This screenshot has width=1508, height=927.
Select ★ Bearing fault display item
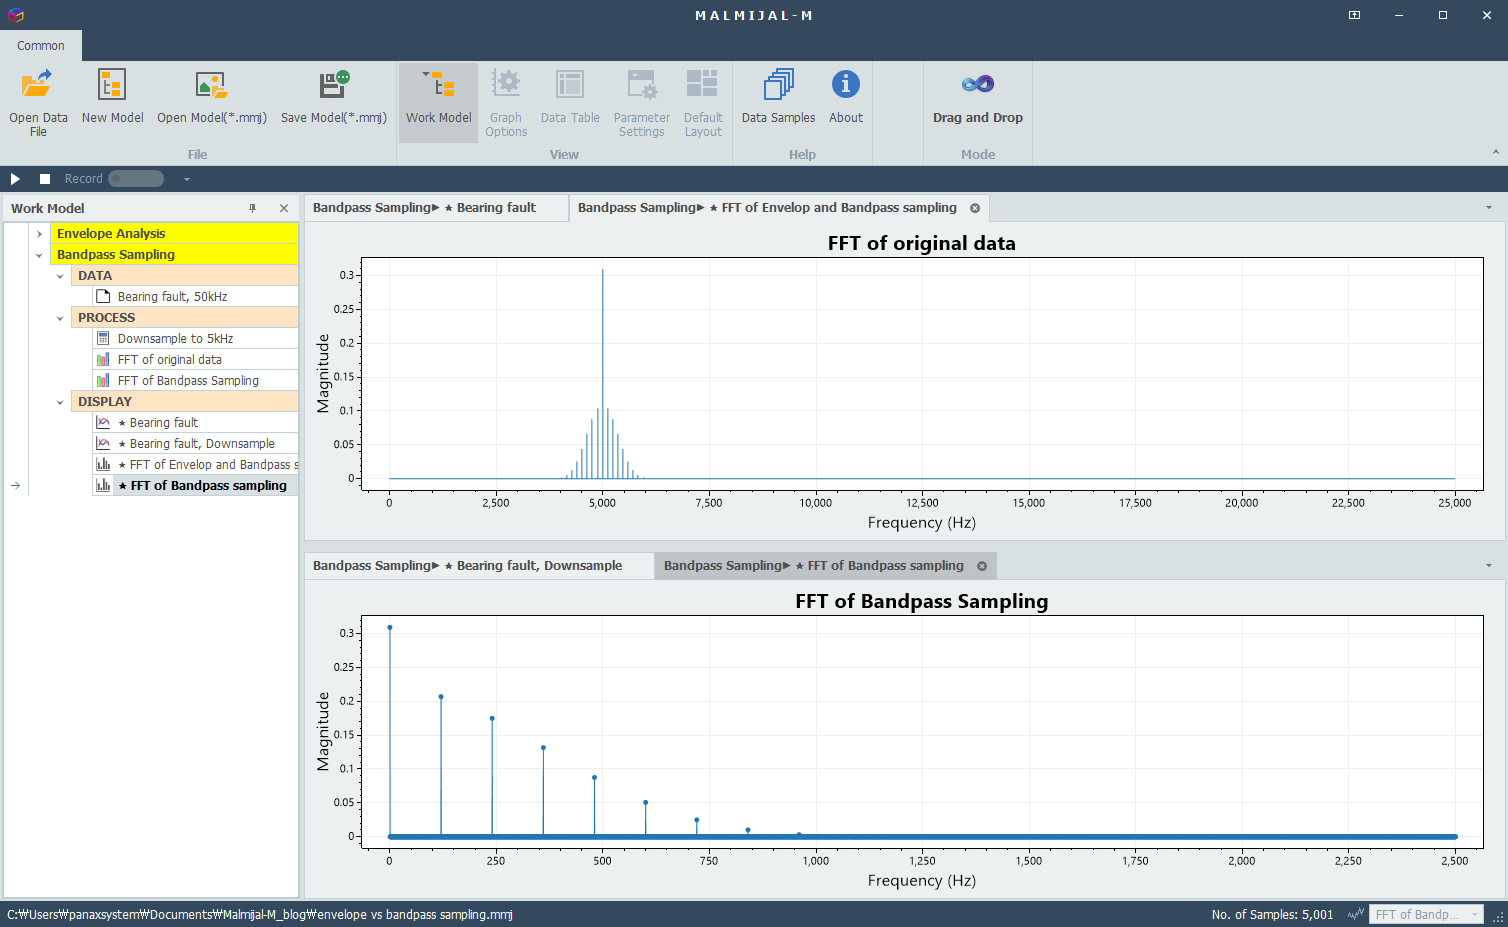[195, 423]
